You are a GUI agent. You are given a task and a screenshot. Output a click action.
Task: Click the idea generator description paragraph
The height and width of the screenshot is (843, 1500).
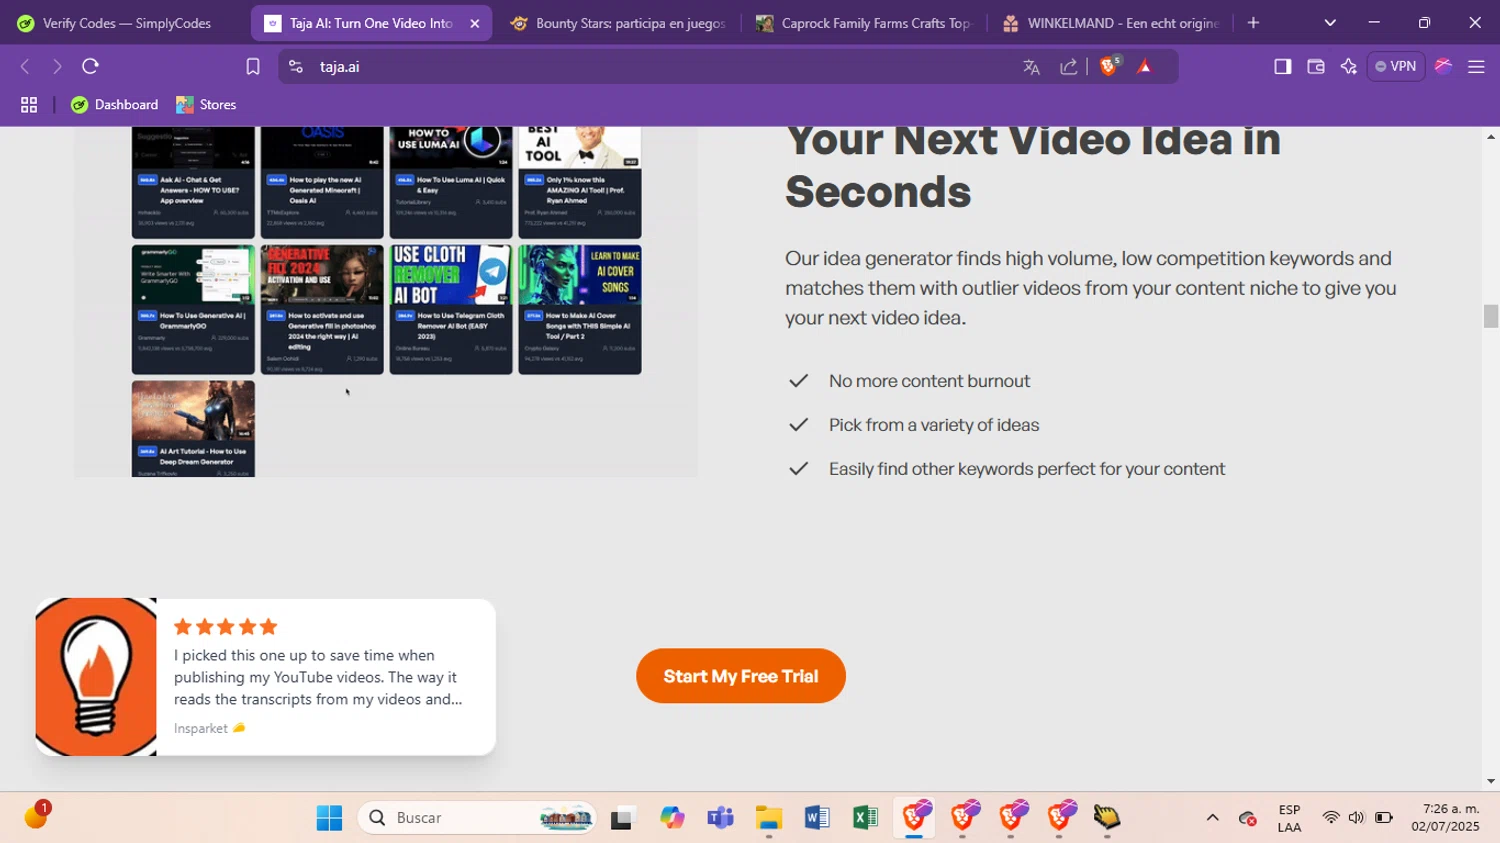pyautogui.click(x=1091, y=288)
